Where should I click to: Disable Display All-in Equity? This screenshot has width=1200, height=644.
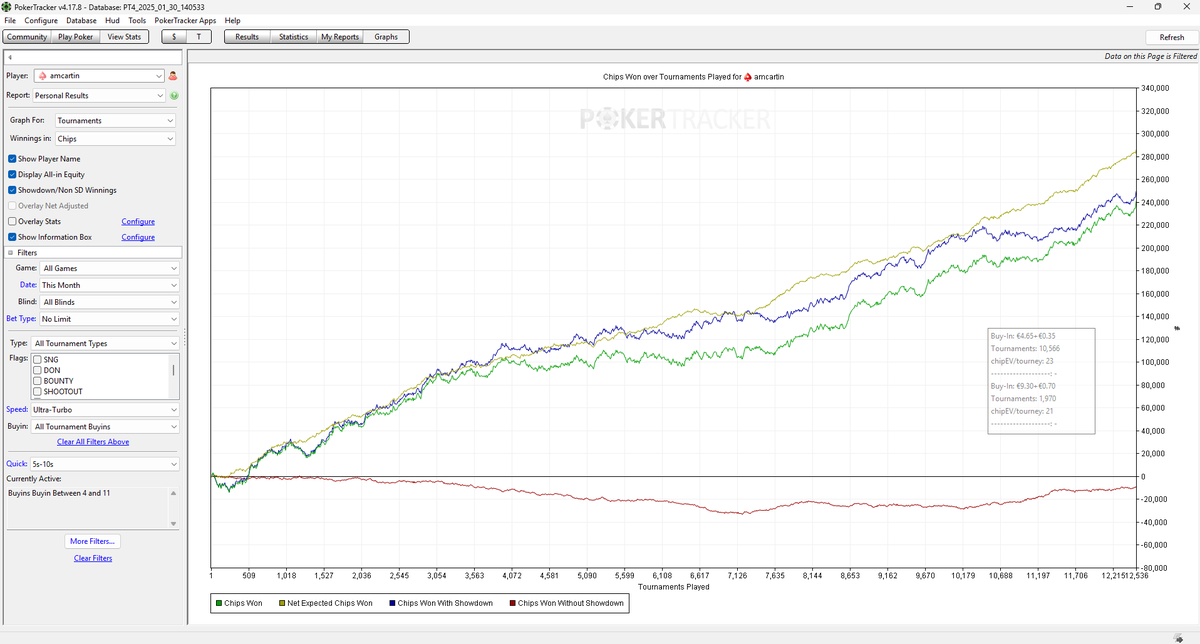click(12, 174)
